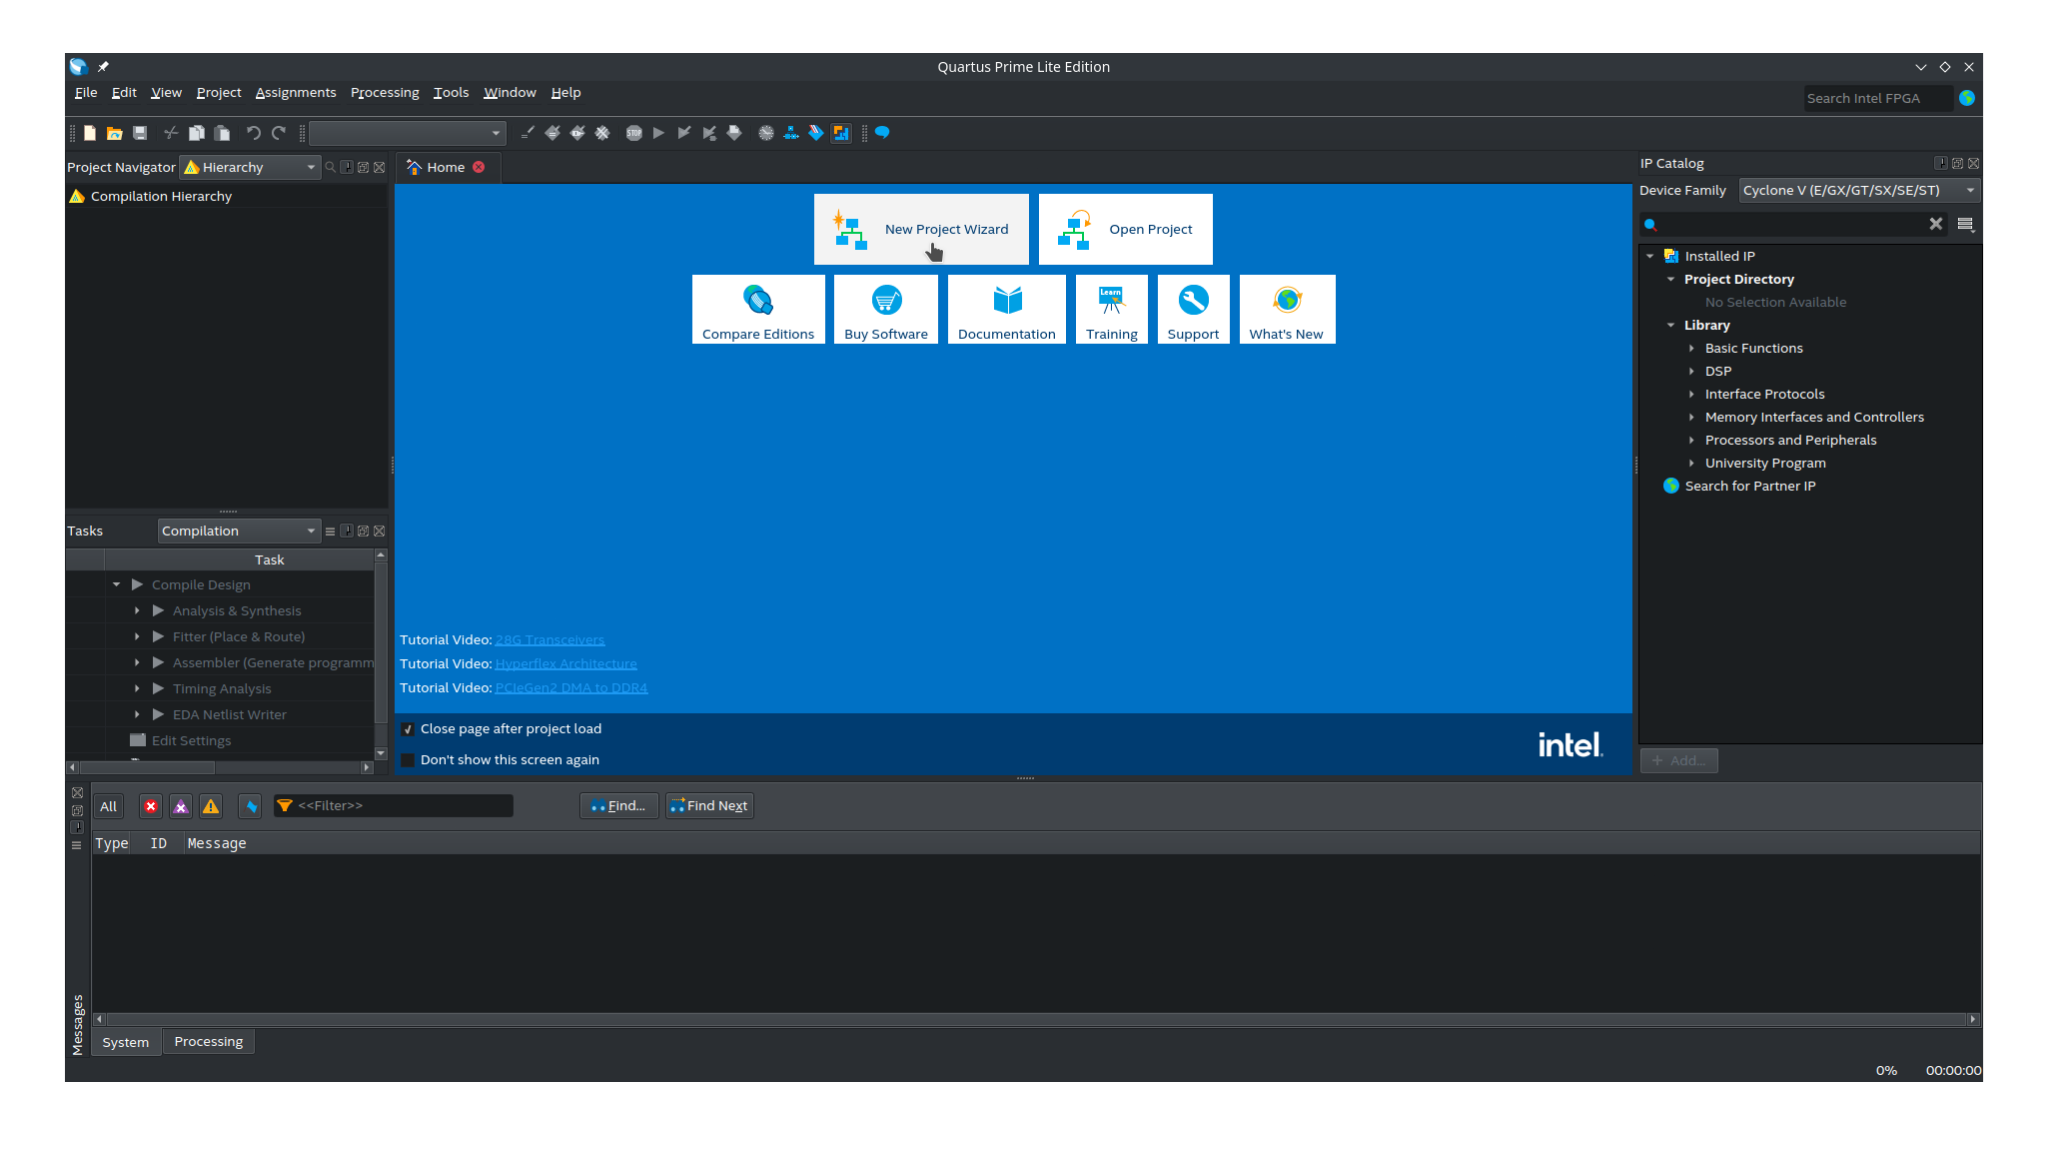Open the Compare Editions tile
Viewport: 2048px width, 1159px height.
[x=758, y=309]
